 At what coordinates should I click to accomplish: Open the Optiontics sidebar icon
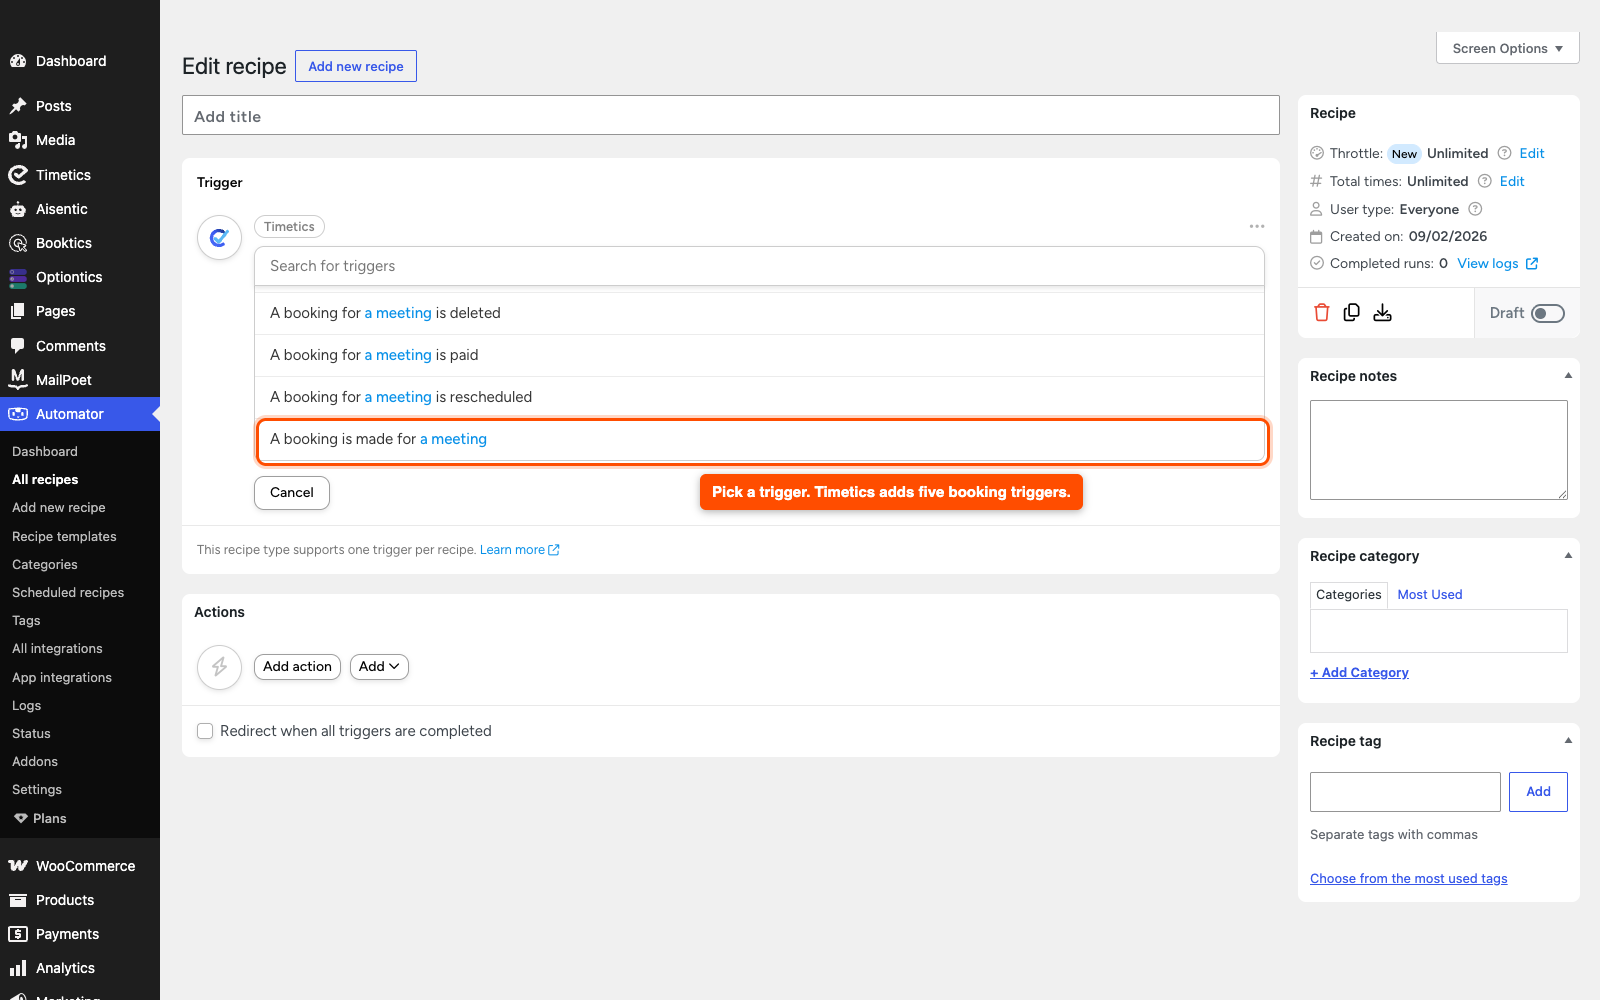pyautogui.click(x=18, y=277)
